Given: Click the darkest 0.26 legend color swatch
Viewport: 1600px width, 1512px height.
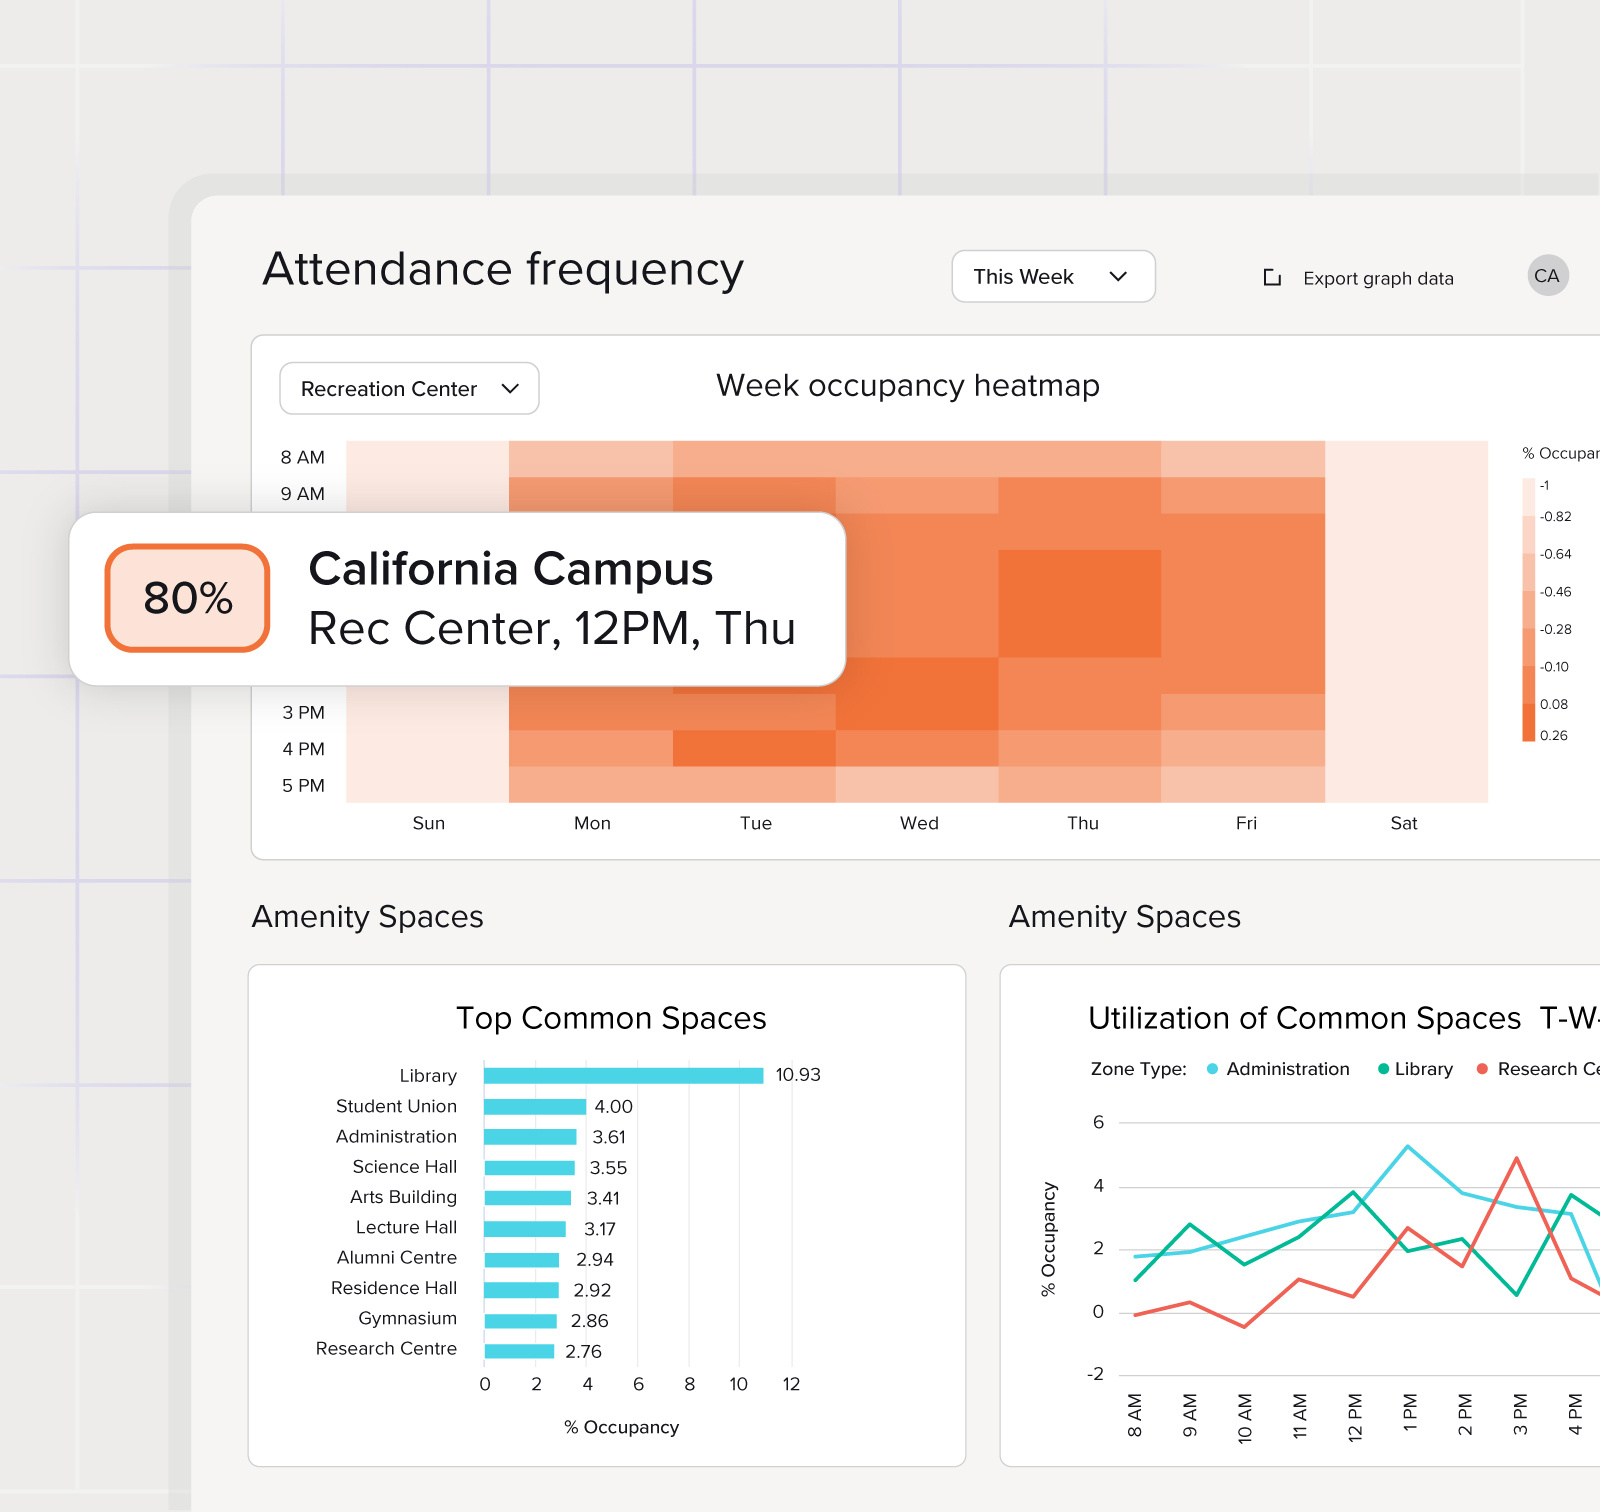Looking at the screenshot, I should 1528,722.
